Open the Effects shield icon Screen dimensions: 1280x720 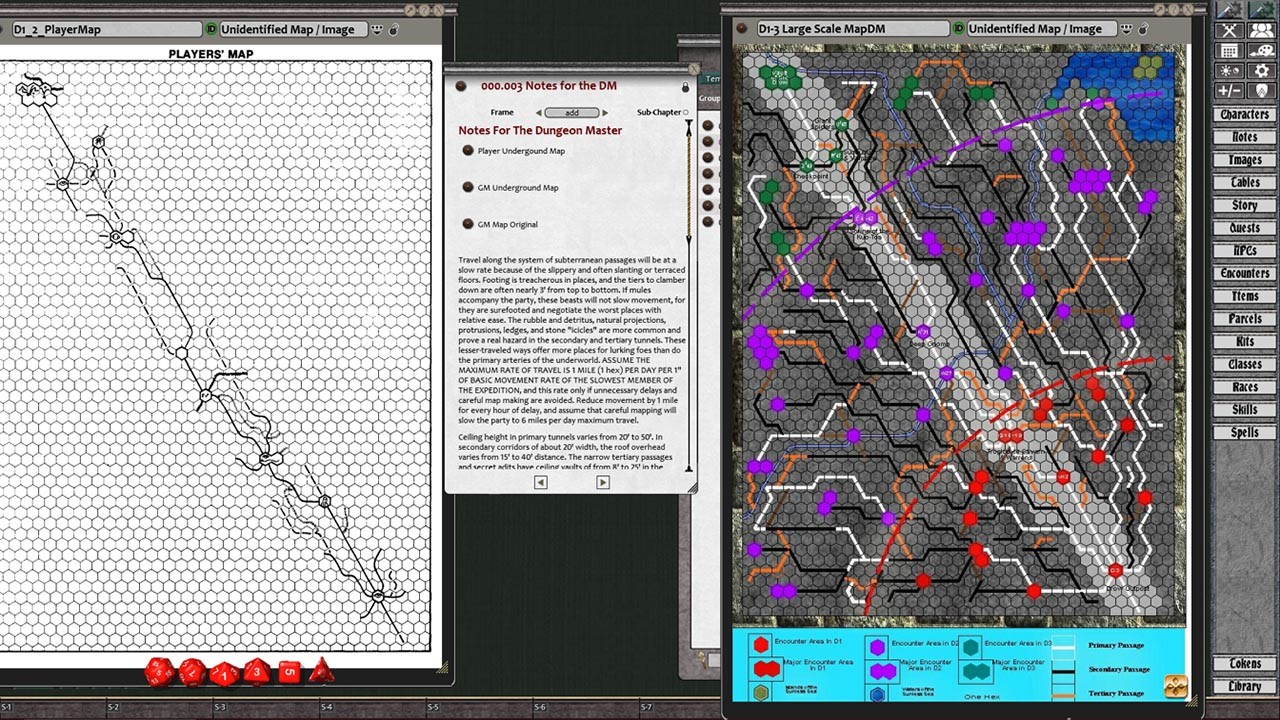(x=1261, y=90)
